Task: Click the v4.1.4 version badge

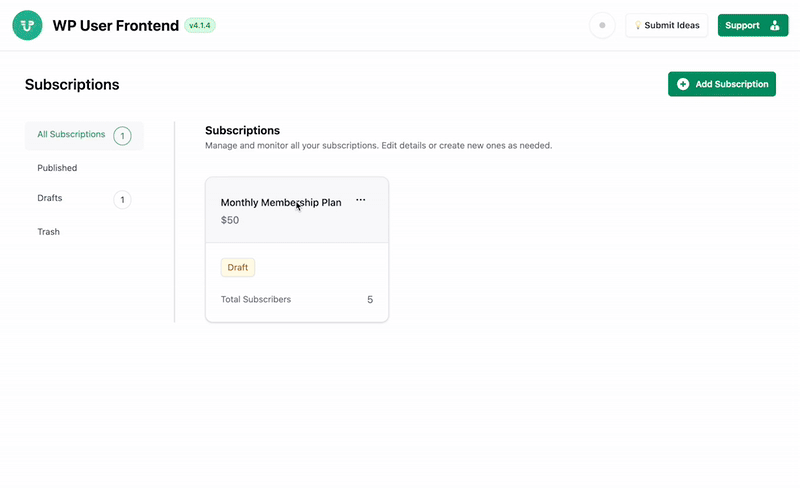Action: tap(199, 25)
